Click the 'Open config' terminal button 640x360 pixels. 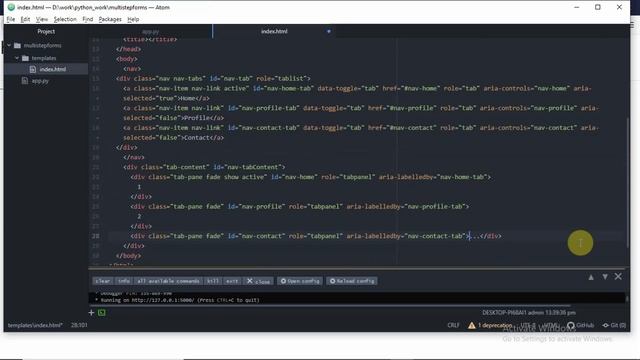tap(300, 281)
